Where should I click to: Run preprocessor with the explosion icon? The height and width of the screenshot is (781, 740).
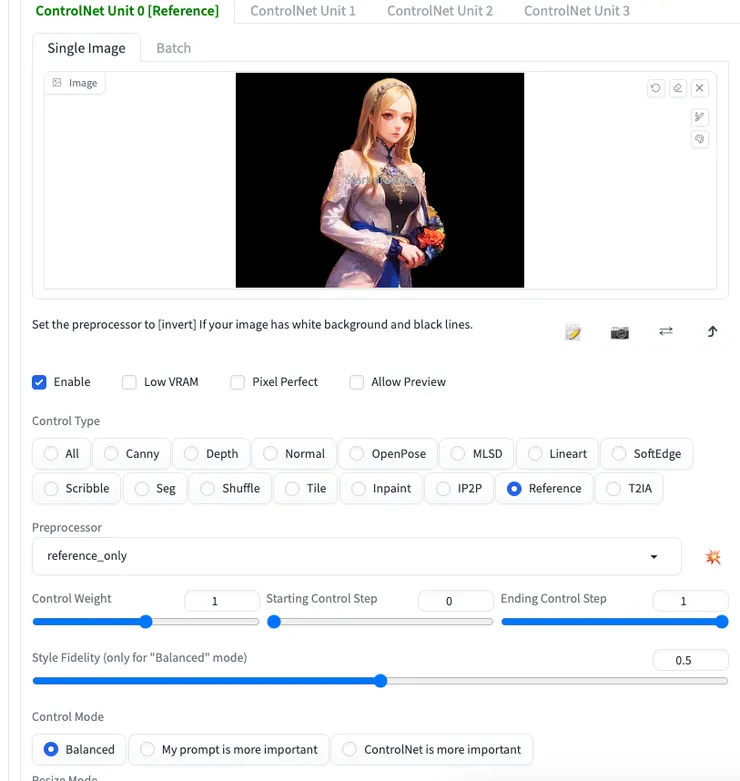713,556
